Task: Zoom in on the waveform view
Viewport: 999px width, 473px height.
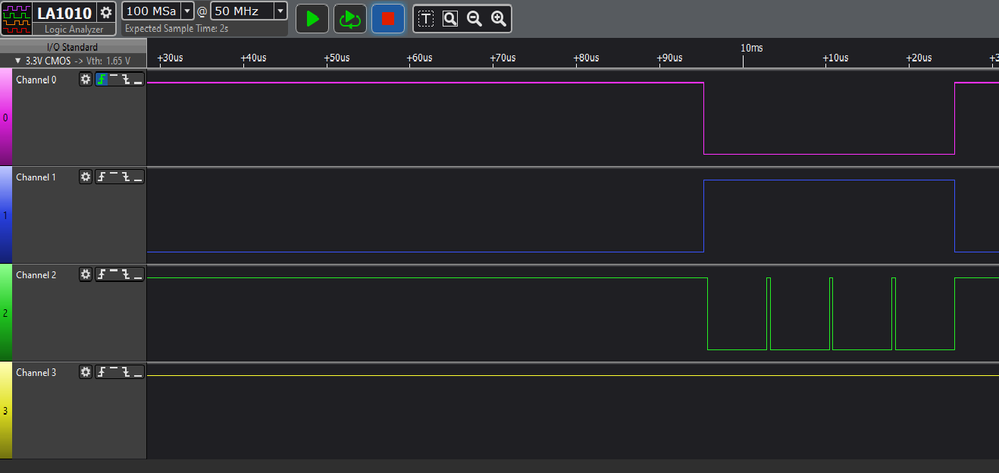Action: pyautogui.click(x=498, y=19)
